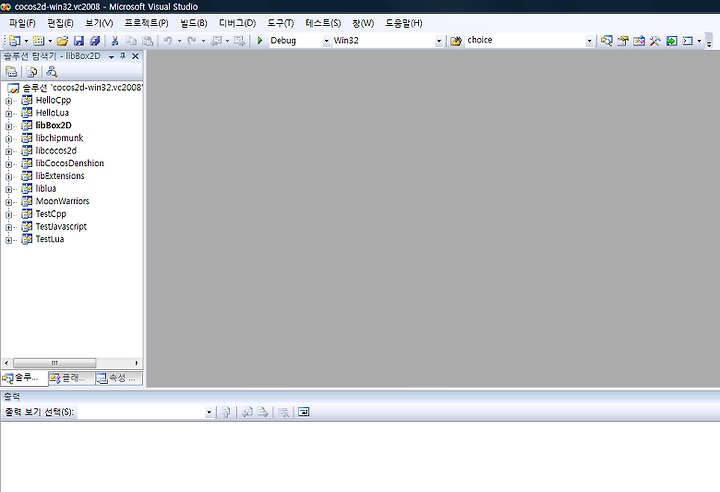Viewport: 720px width, 492px height.
Task: Open toolbar options overflow arrow
Action: tap(709, 43)
